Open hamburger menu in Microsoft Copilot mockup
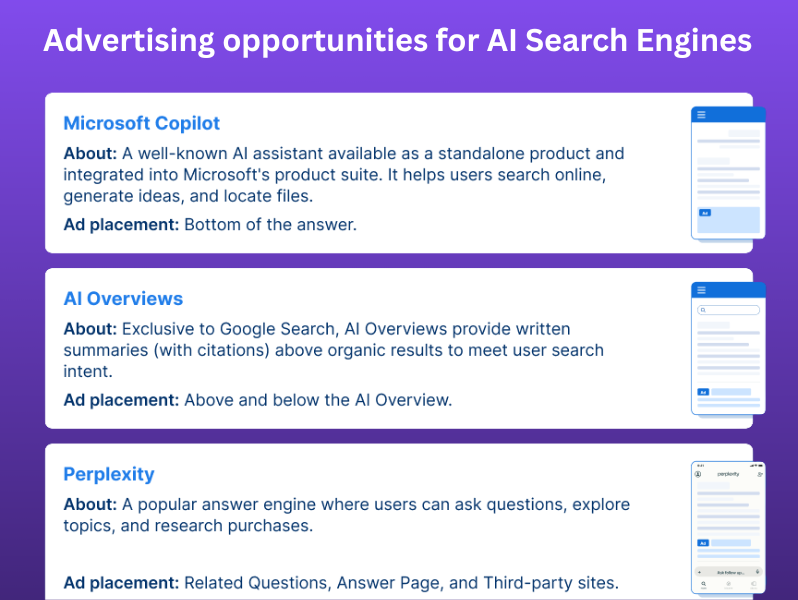The image size is (798, 600). pyautogui.click(x=702, y=115)
